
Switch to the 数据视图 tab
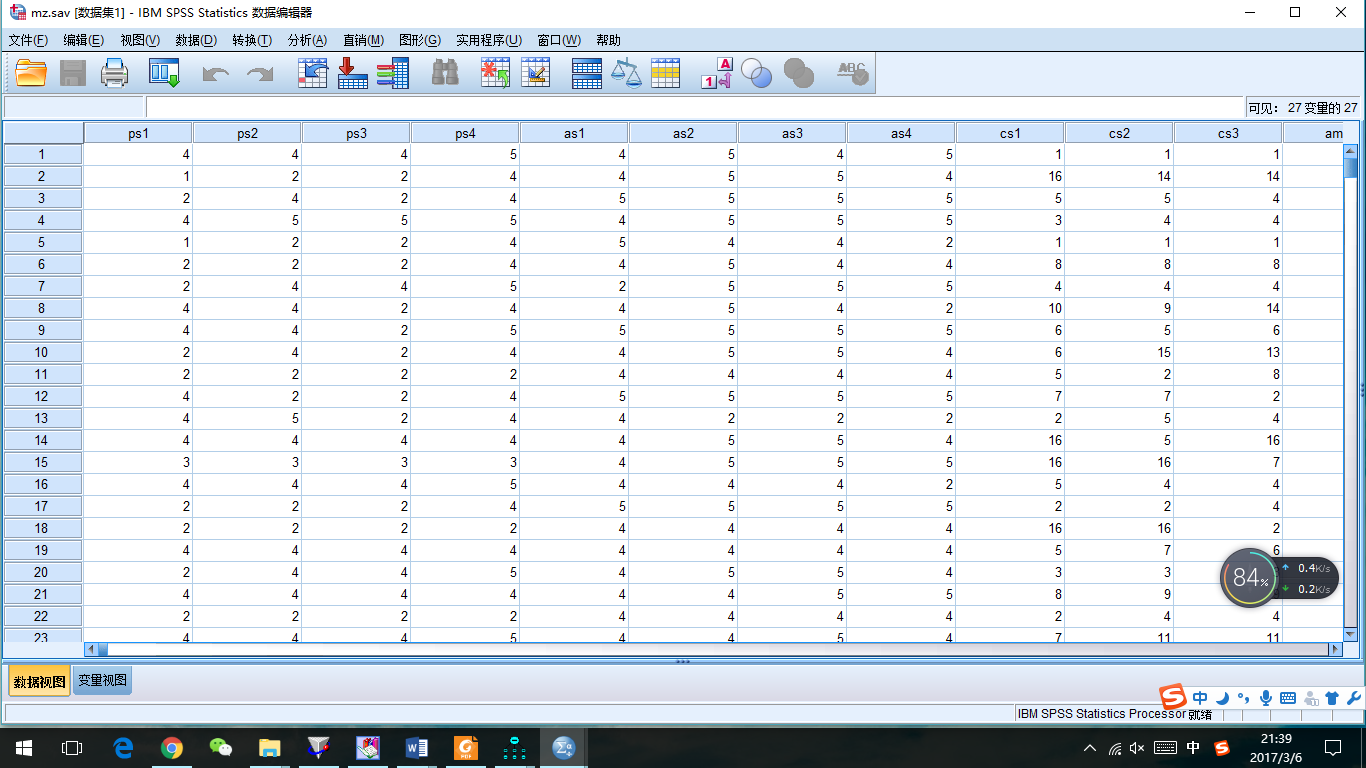[x=40, y=682]
